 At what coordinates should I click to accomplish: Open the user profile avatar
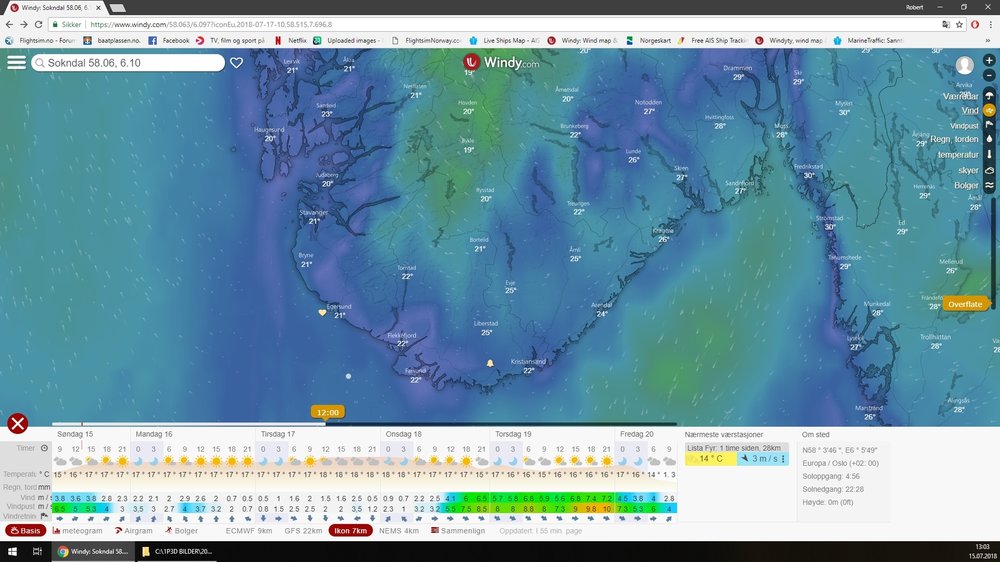(x=964, y=65)
